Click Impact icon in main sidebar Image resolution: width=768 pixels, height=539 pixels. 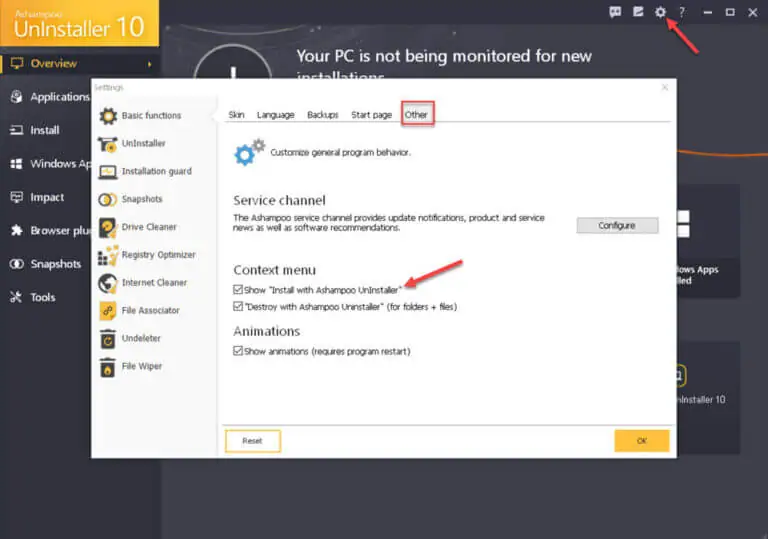(x=17, y=197)
